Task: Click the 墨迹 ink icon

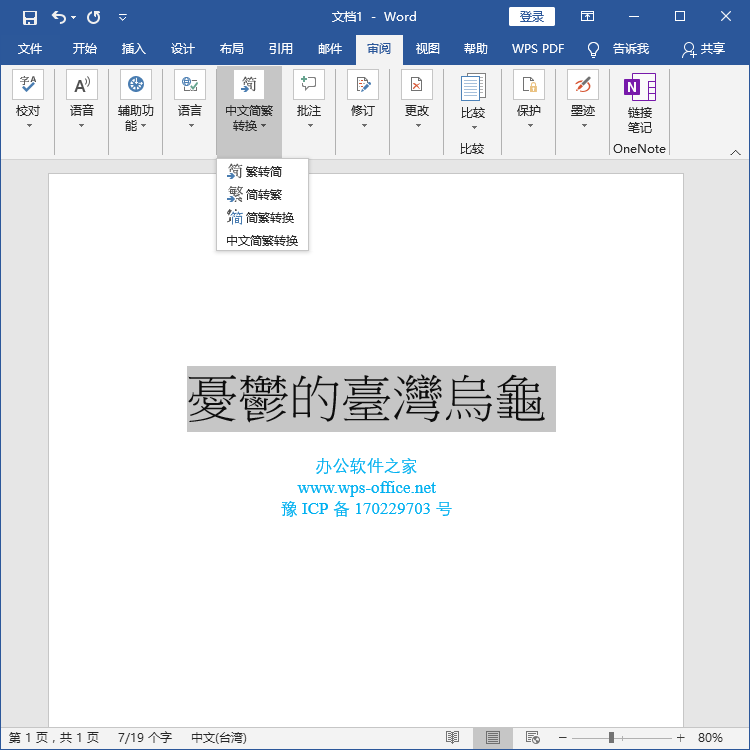Action: pos(583,85)
